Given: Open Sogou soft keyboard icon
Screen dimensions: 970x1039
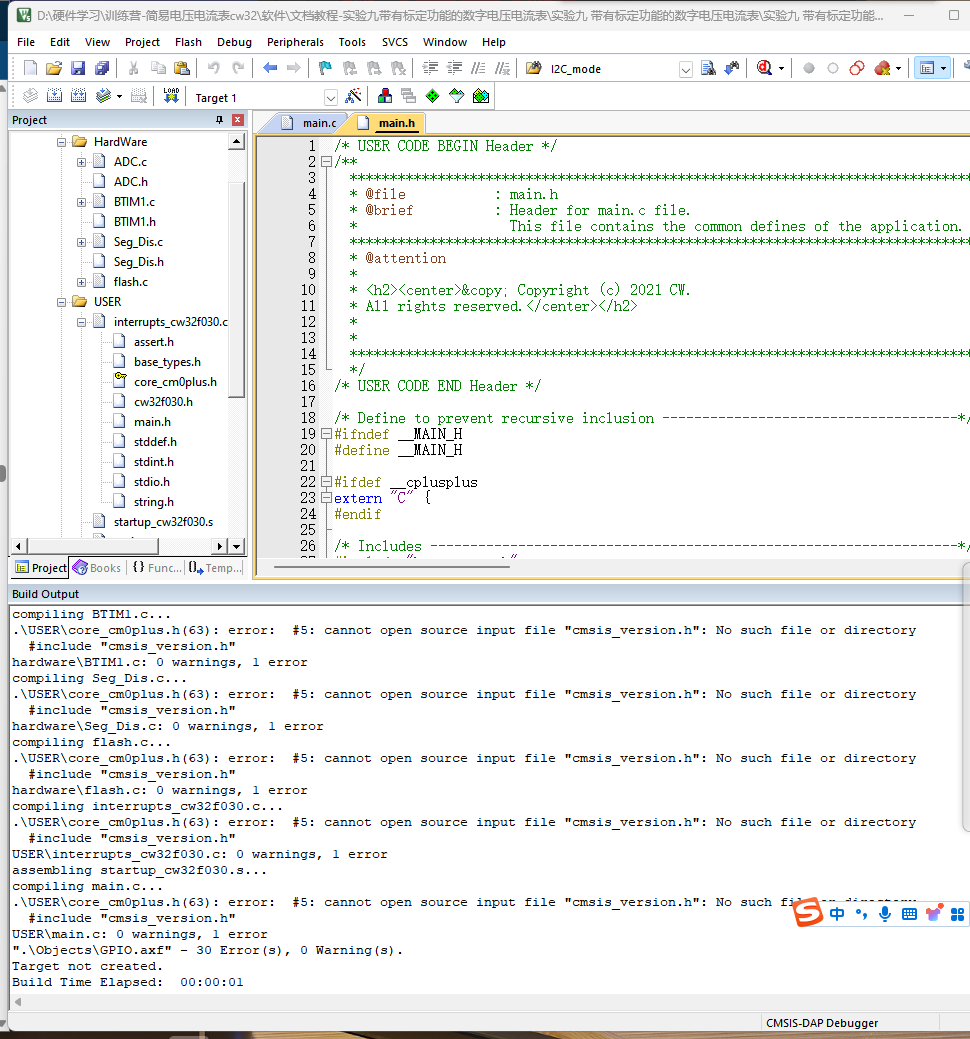Looking at the screenshot, I should (x=910, y=914).
